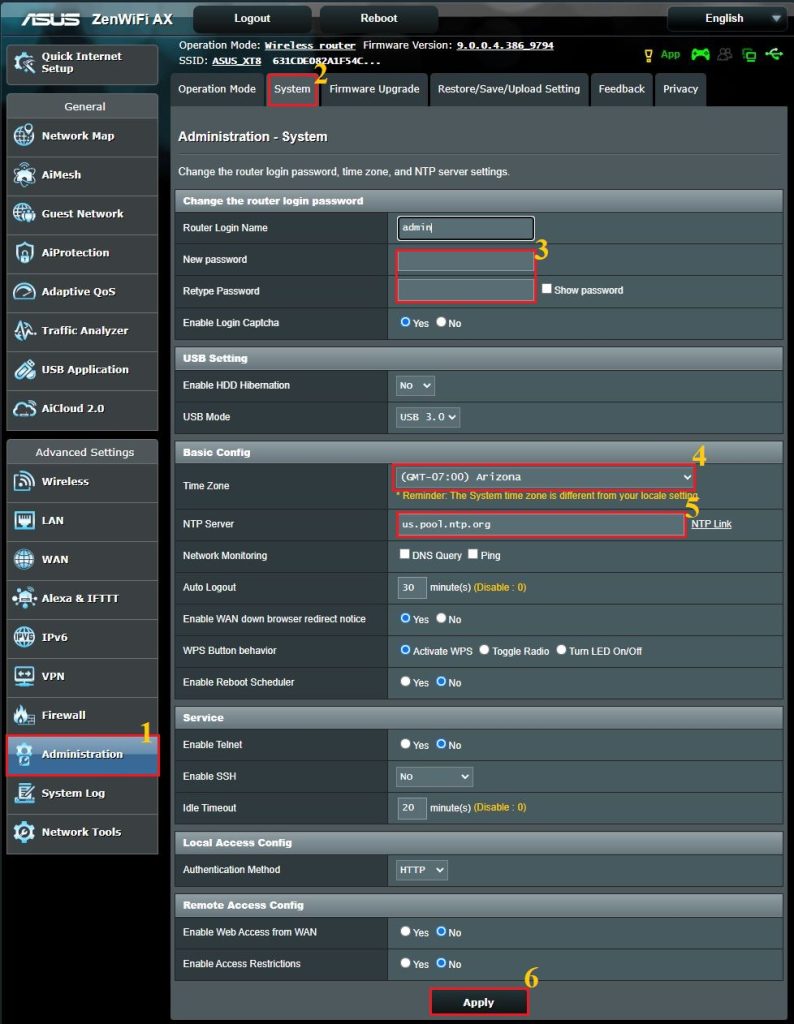Expand the Time Zone dropdown
The height and width of the screenshot is (1024, 794).
[x=545, y=477]
